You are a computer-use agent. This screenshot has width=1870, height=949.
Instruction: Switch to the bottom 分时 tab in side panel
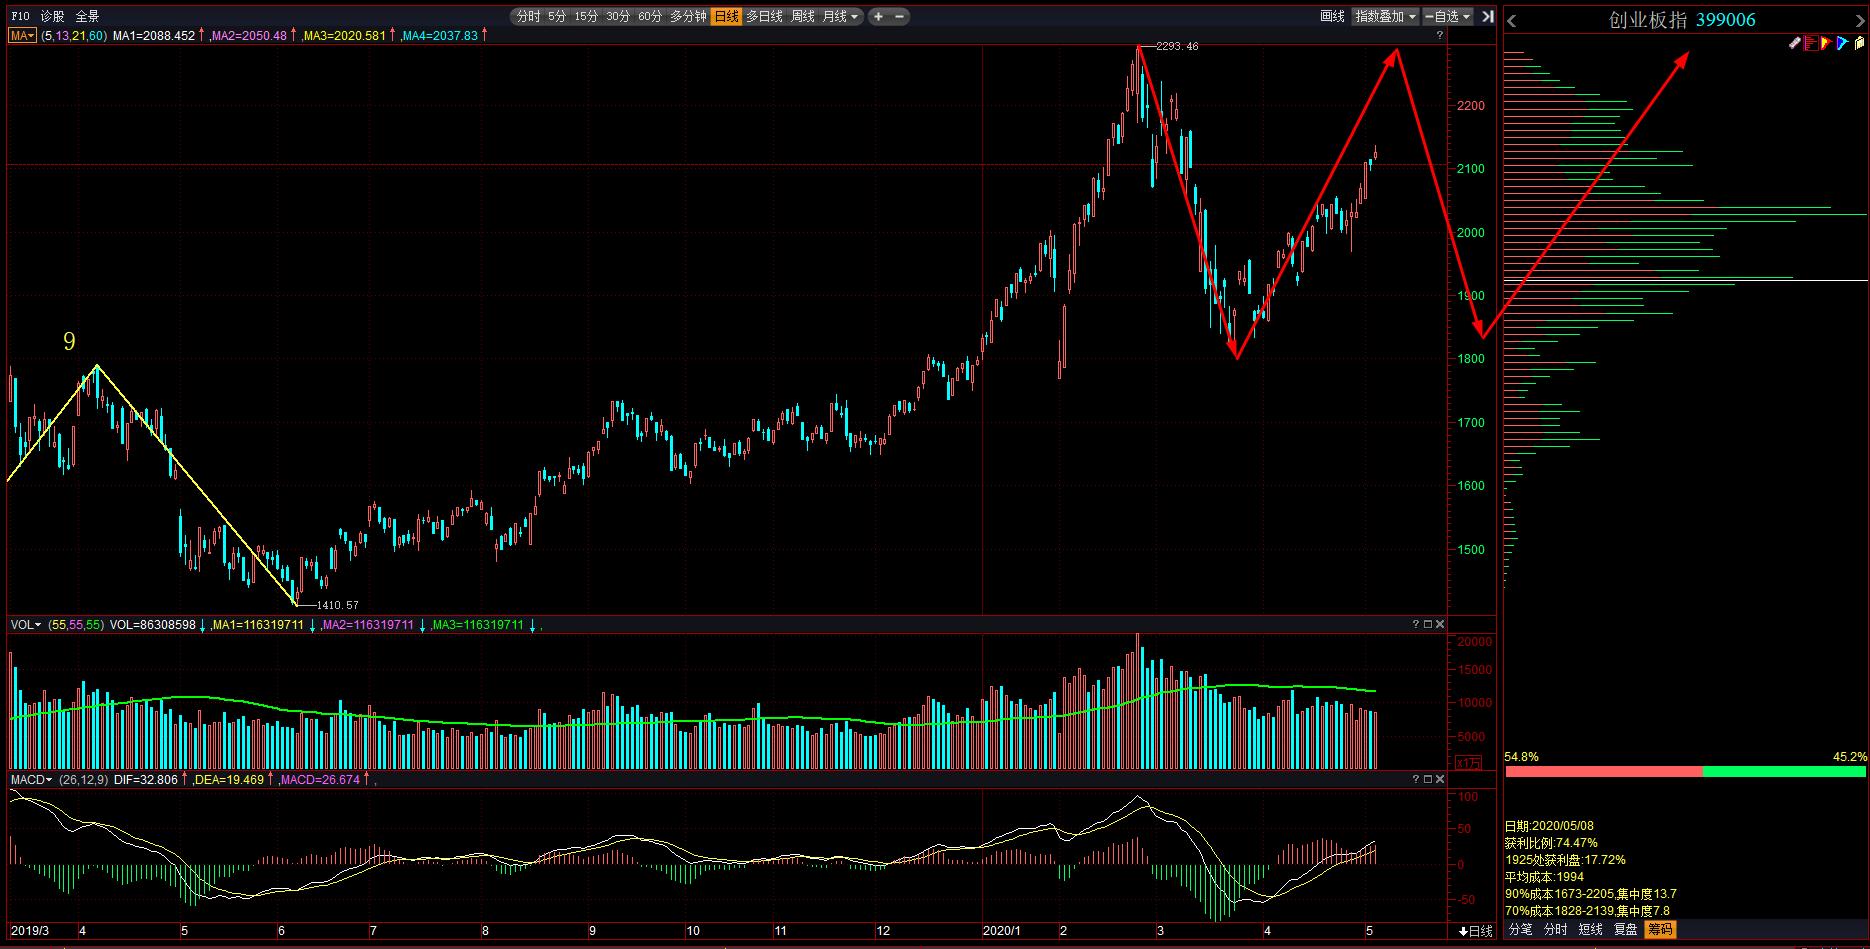click(1555, 929)
